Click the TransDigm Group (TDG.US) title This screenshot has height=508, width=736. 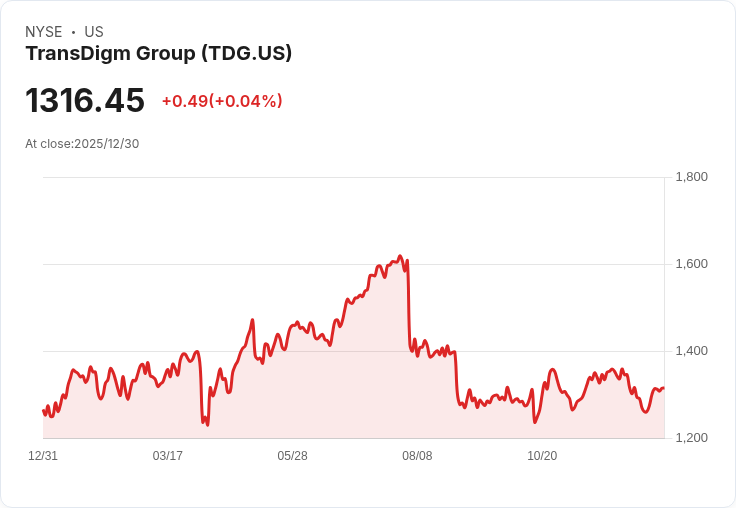(159, 54)
